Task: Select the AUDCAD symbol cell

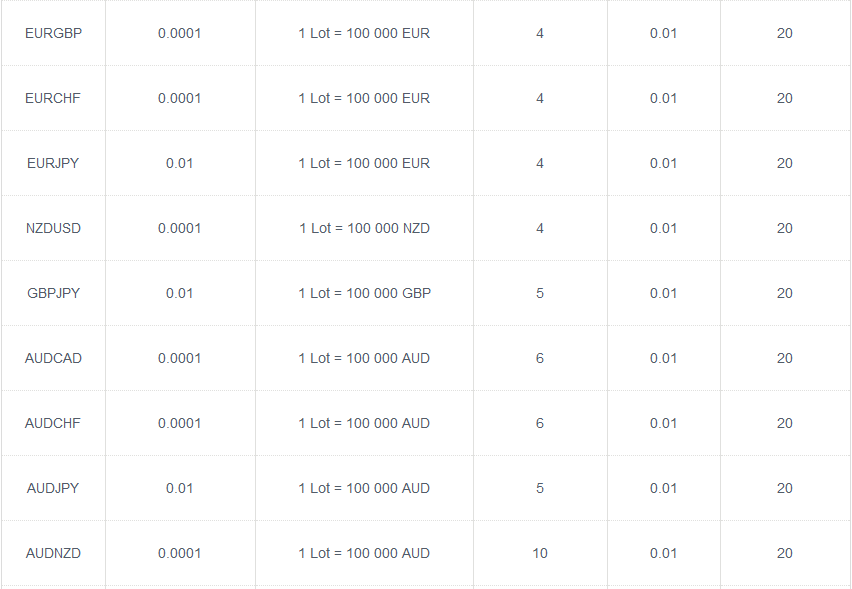Action: (53, 358)
